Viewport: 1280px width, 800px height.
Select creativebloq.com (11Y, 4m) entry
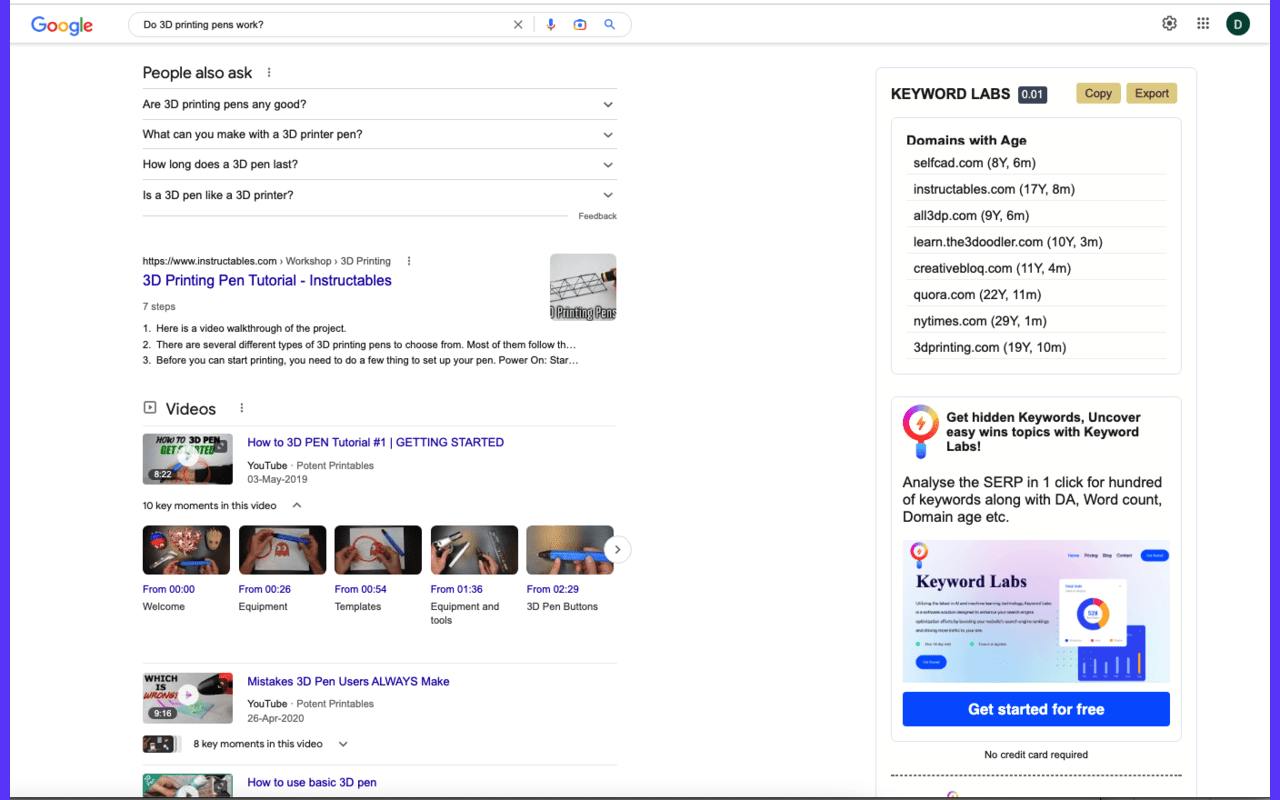coord(992,268)
